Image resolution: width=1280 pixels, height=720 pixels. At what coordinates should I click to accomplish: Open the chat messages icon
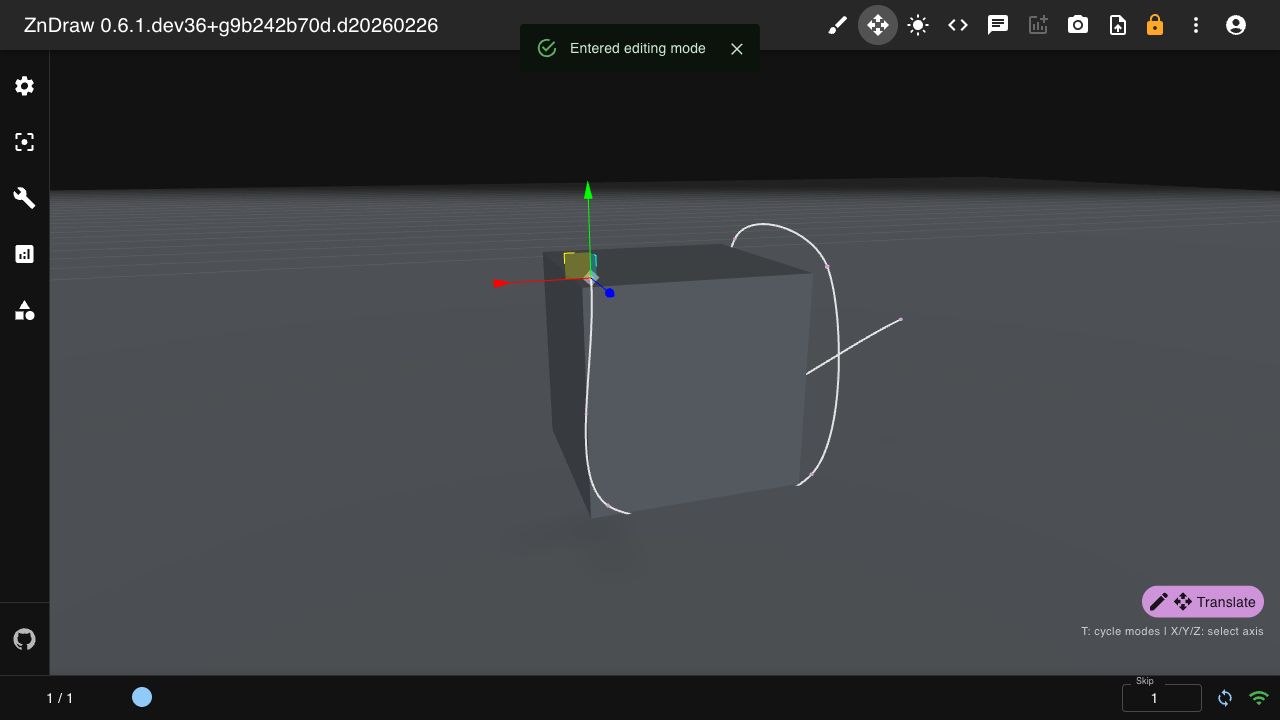point(998,25)
